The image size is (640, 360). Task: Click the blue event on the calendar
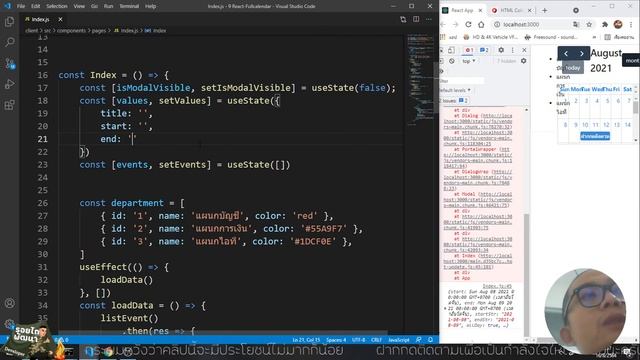point(595,136)
